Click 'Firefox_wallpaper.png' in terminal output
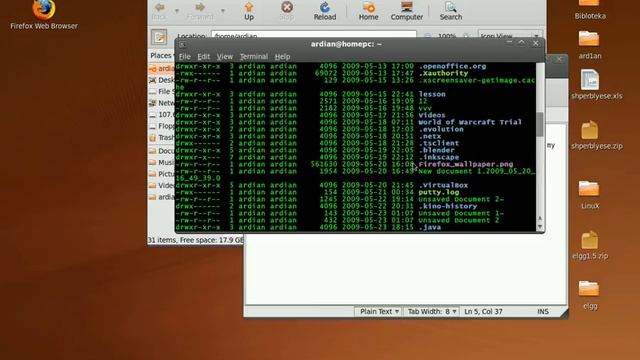 [466, 164]
